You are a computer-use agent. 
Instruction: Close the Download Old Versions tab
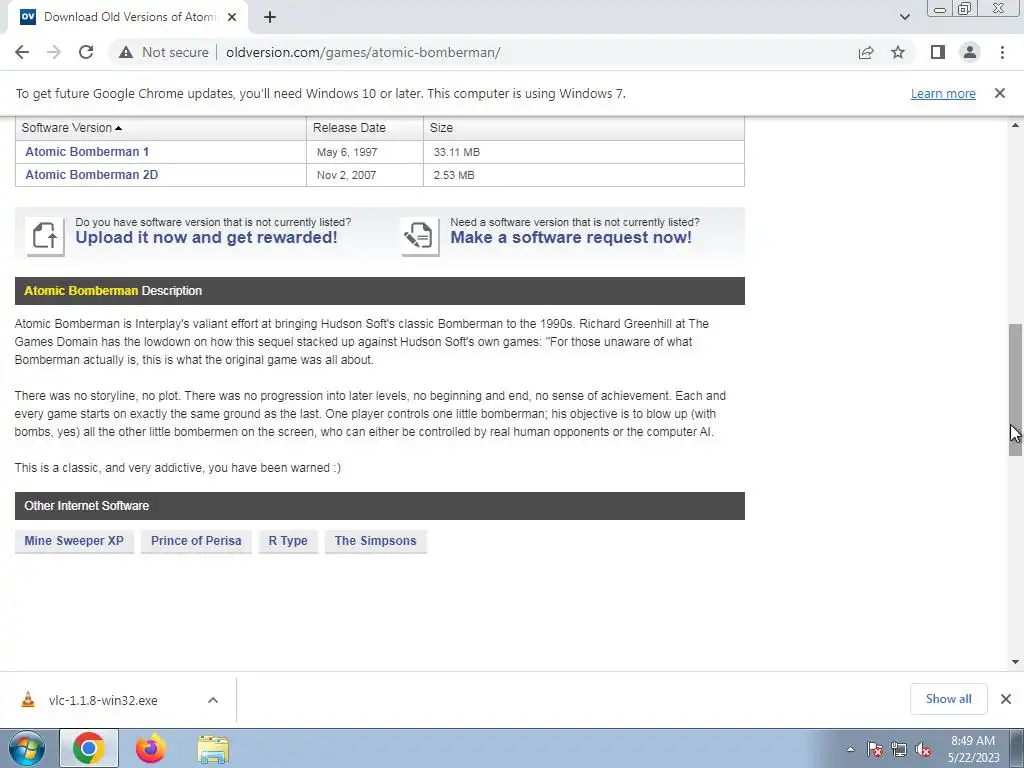tap(232, 17)
